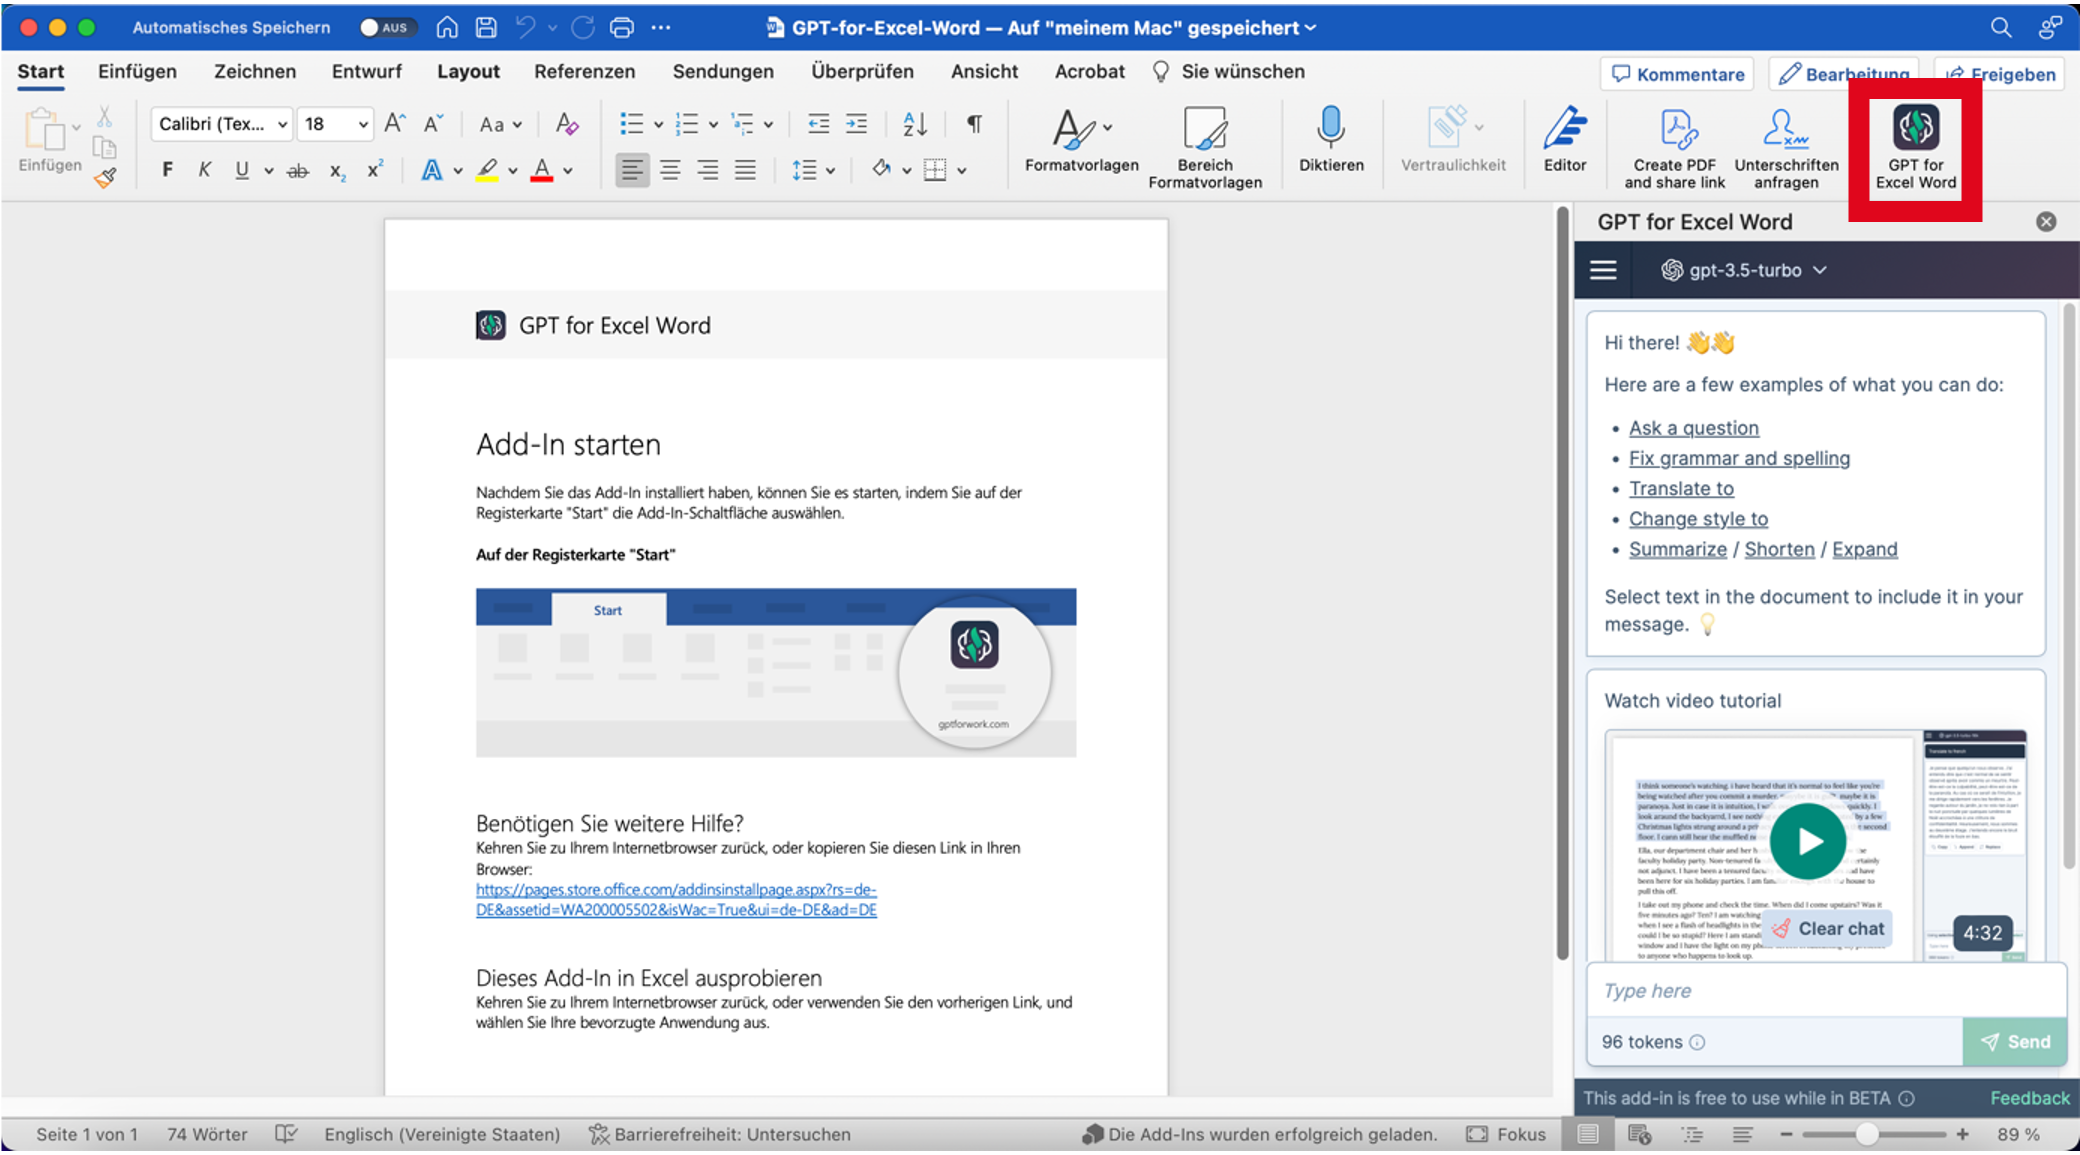Click the video tutorial play button
The height and width of the screenshot is (1155, 2080).
1808,841
